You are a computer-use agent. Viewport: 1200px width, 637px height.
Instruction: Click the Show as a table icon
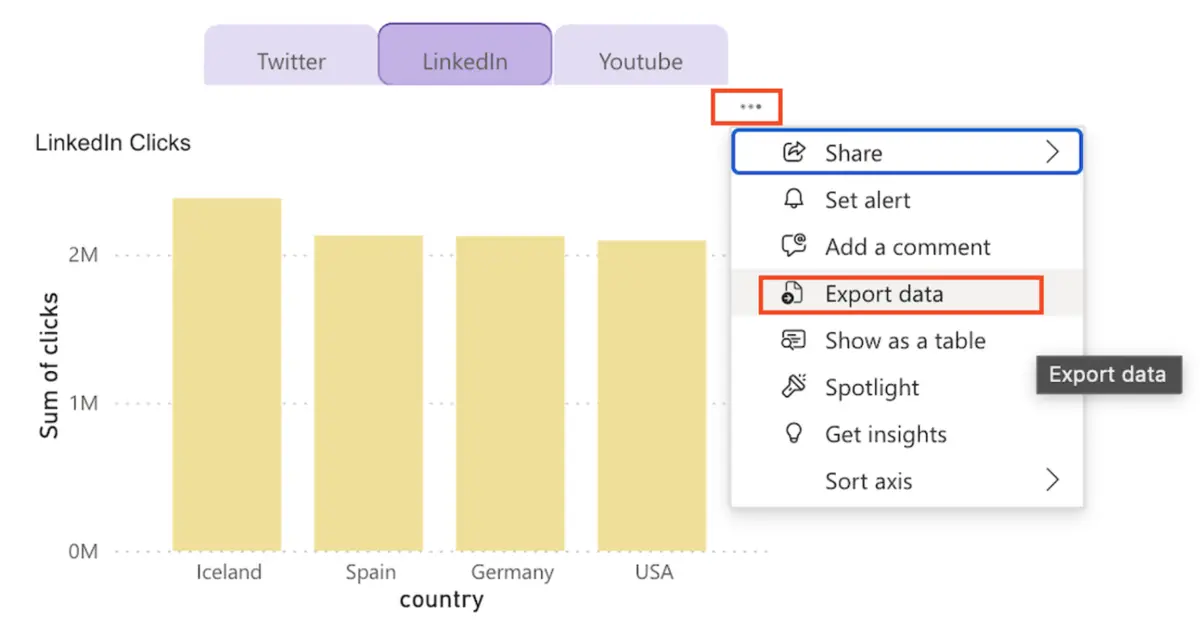793,340
